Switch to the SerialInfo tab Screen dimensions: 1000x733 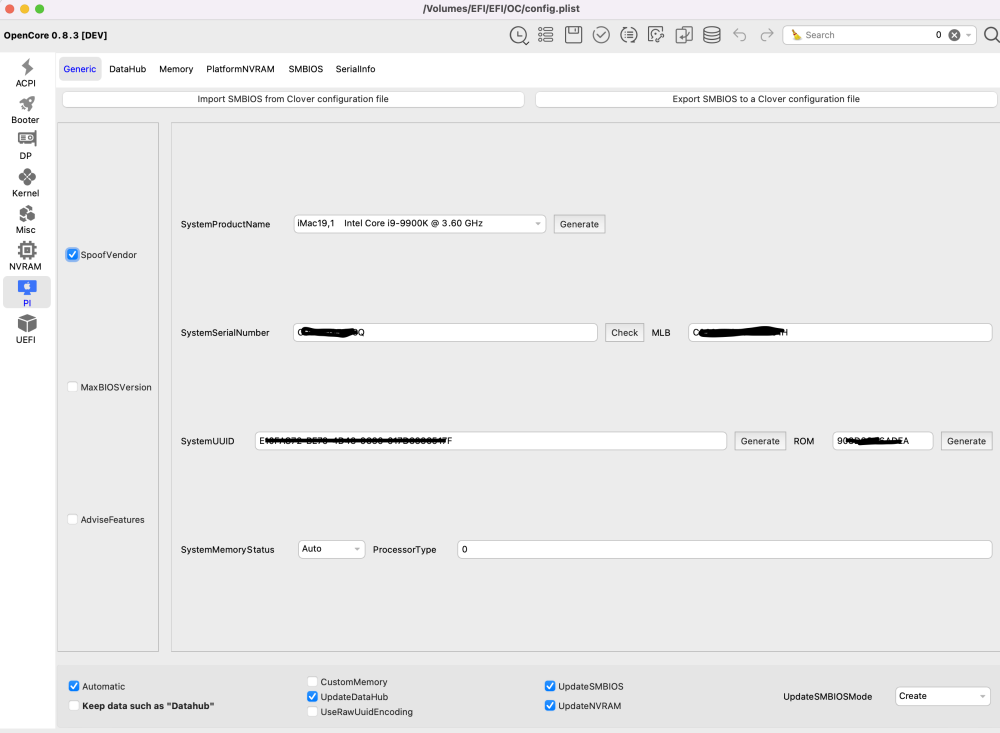[x=355, y=69]
